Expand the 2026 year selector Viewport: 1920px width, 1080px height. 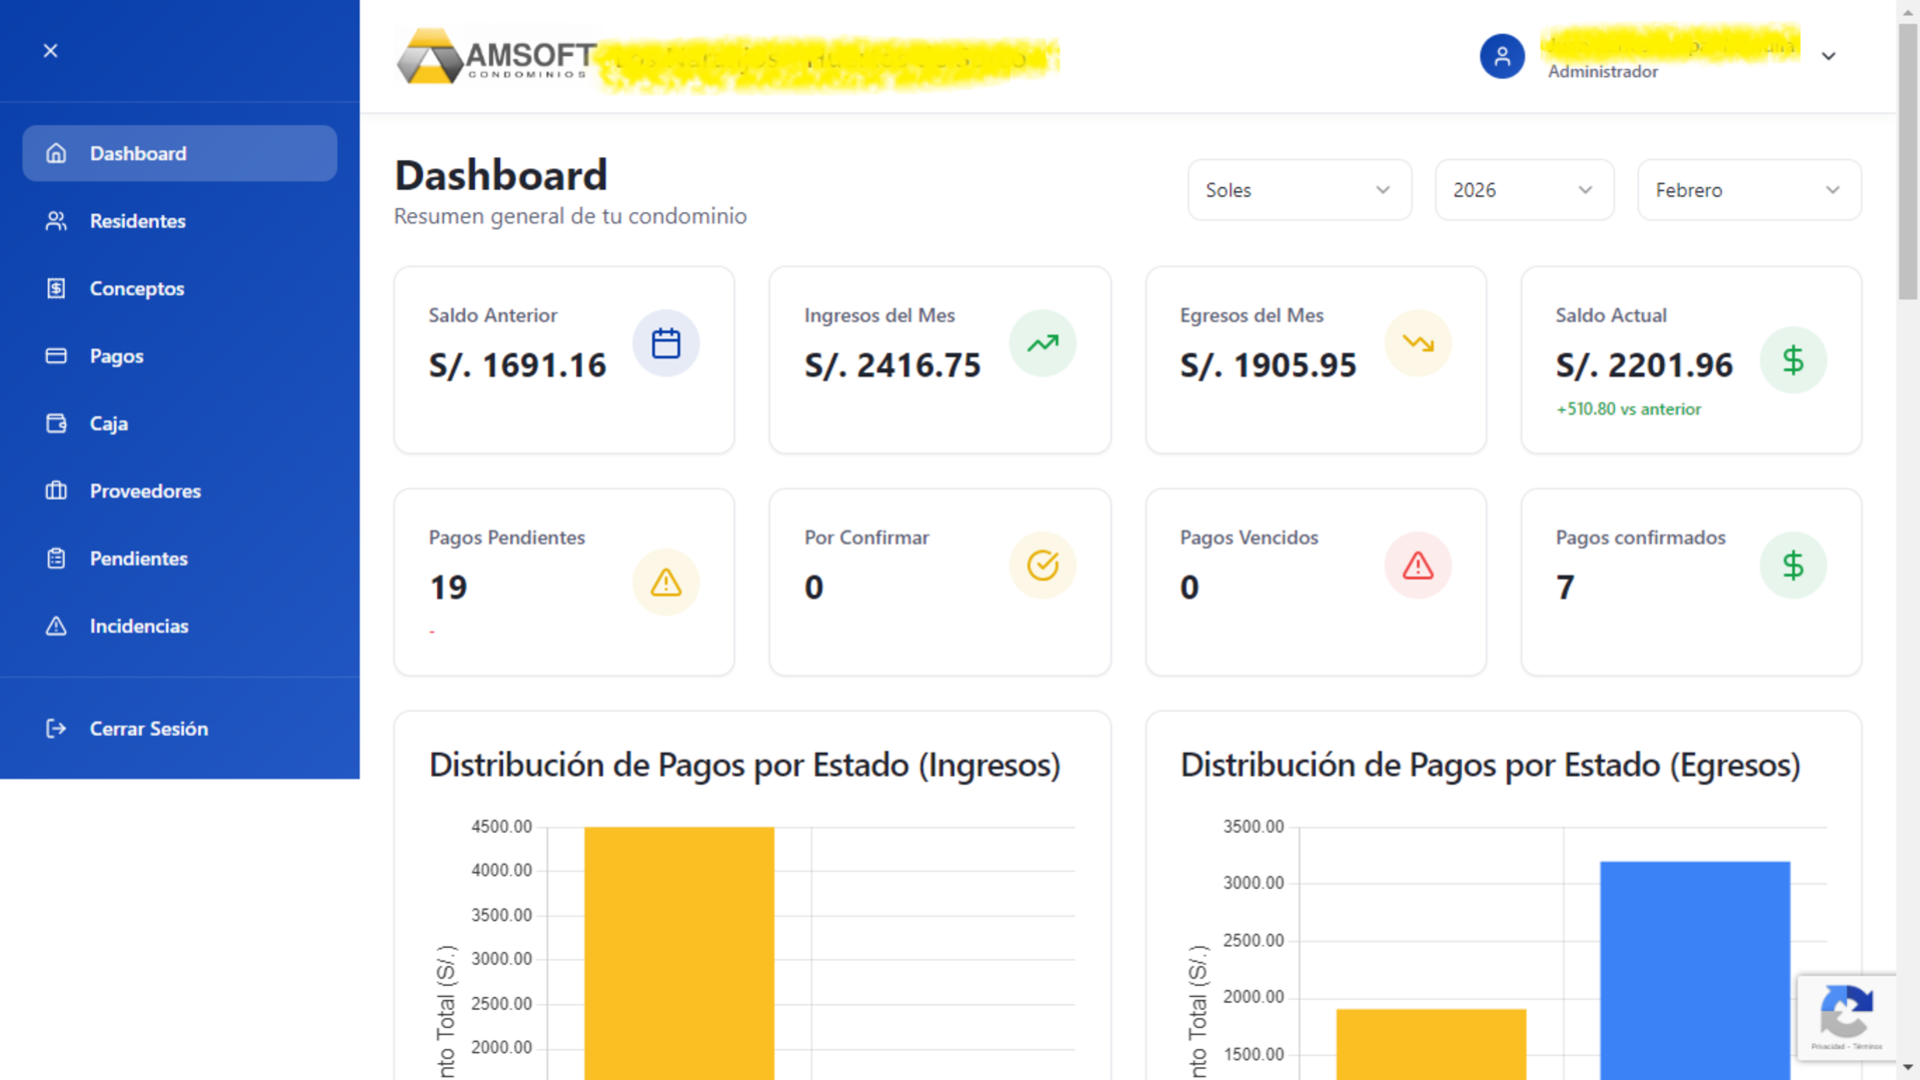[x=1524, y=190]
